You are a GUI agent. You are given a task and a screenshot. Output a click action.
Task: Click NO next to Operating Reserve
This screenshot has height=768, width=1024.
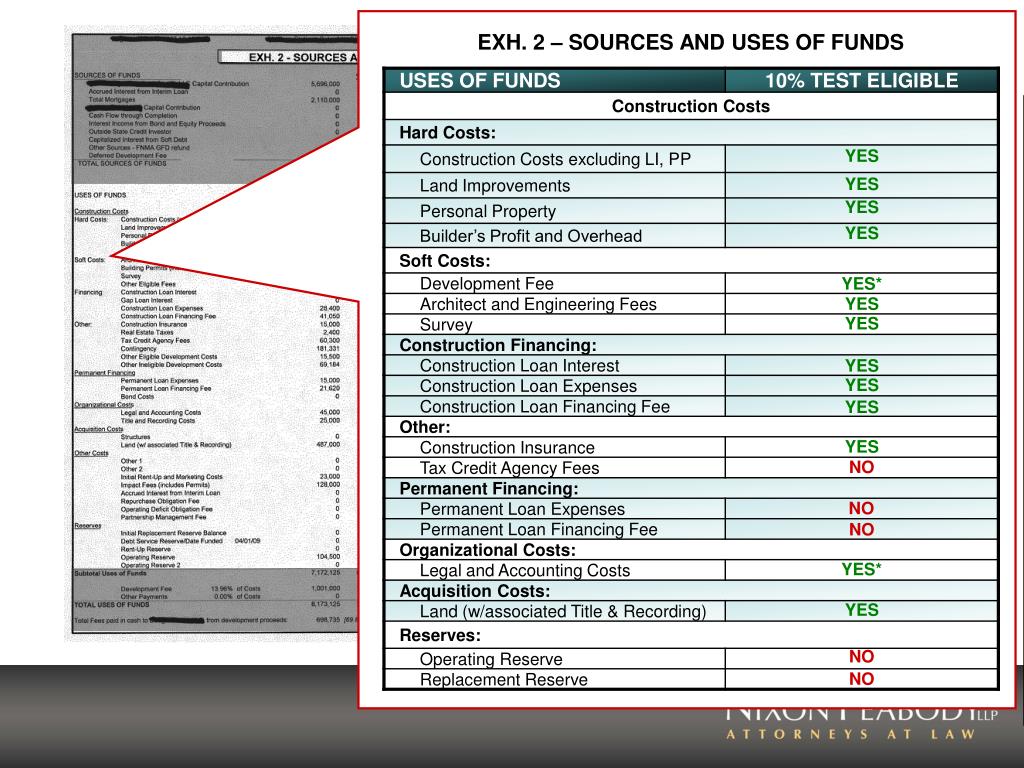point(861,657)
